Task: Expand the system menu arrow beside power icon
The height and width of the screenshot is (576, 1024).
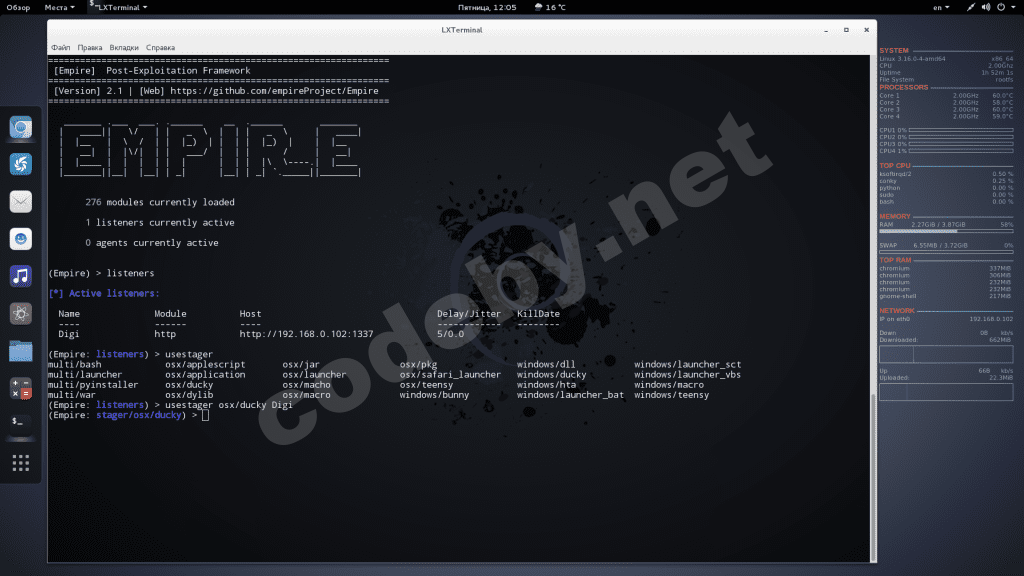Action: click(x=1014, y=7)
